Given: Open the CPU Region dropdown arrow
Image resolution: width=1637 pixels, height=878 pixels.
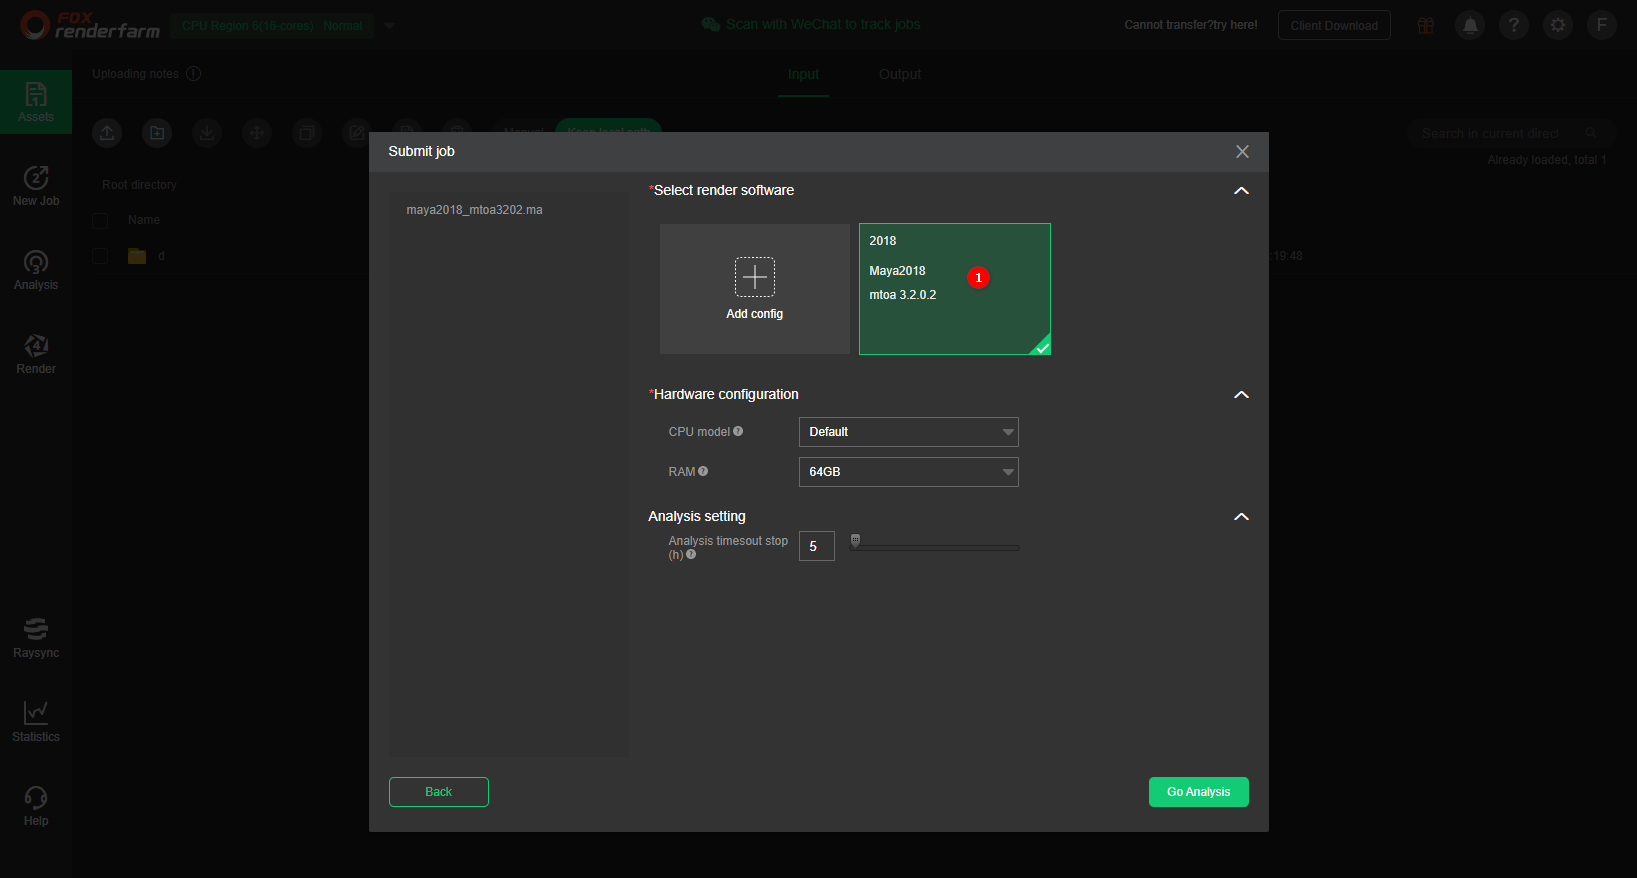Looking at the screenshot, I should pyautogui.click(x=390, y=25).
